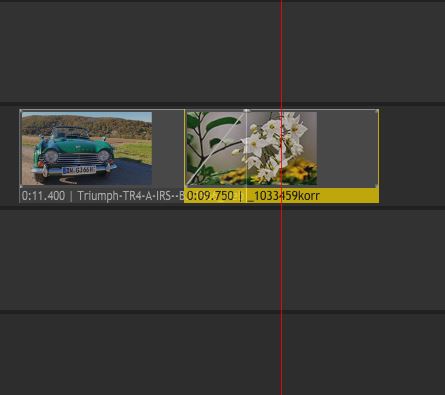Click the top-left corner handle of the Triumph clip
The width and height of the screenshot is (445, 395).
click(x=21, y=111)
